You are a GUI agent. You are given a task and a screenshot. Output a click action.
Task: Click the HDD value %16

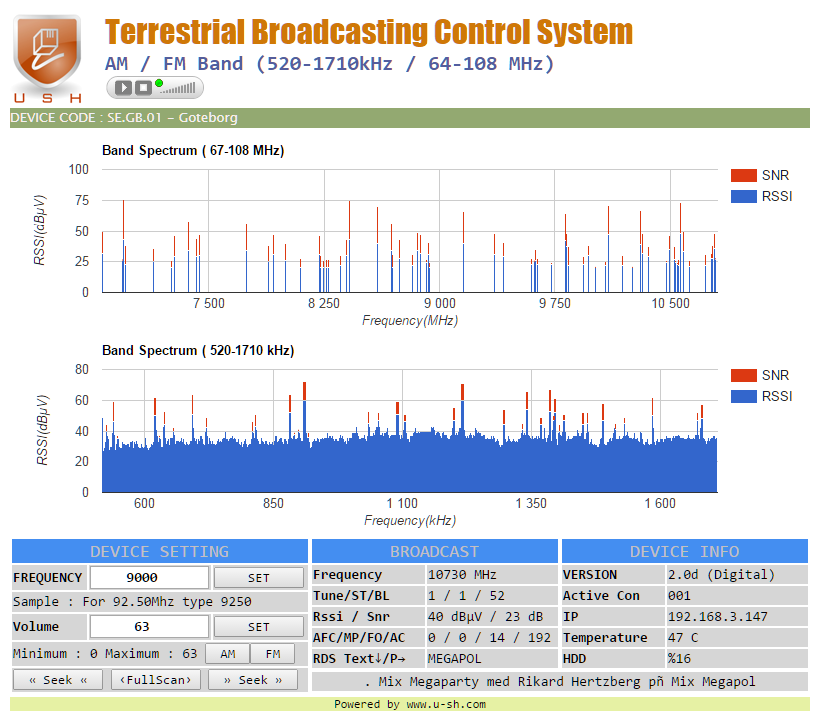point(679,659)
